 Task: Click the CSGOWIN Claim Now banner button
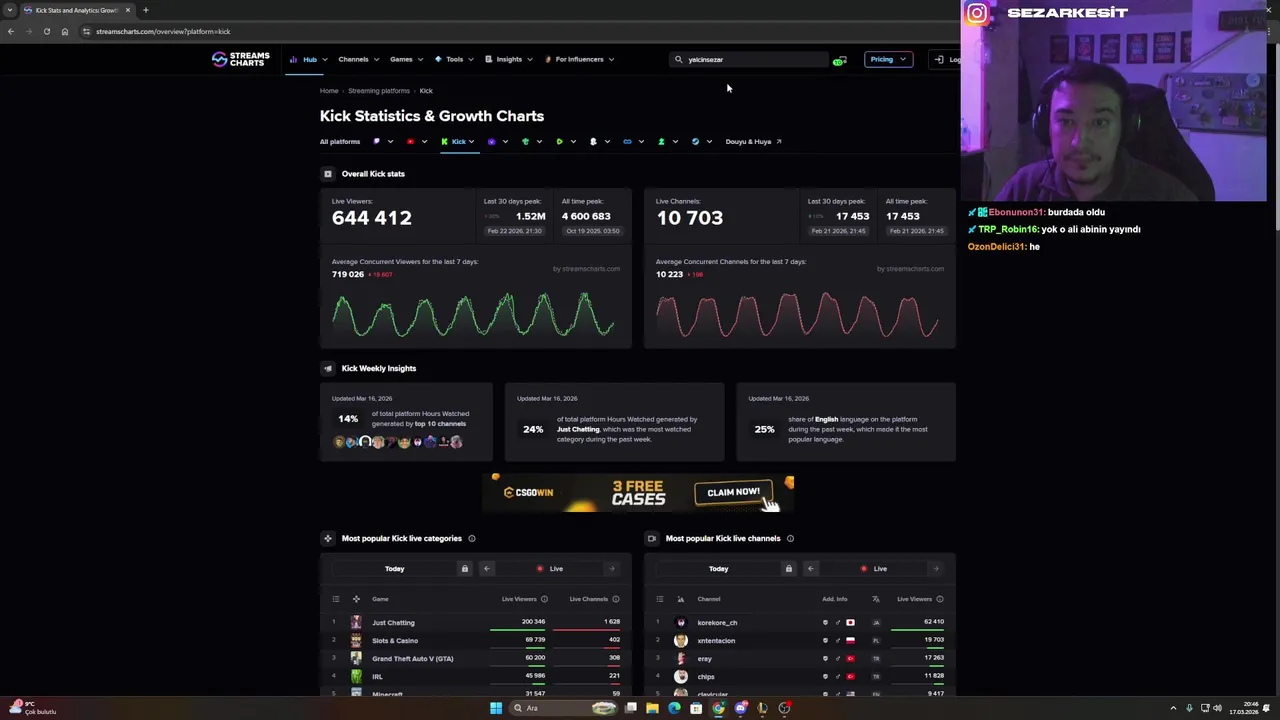click(734, 492)
